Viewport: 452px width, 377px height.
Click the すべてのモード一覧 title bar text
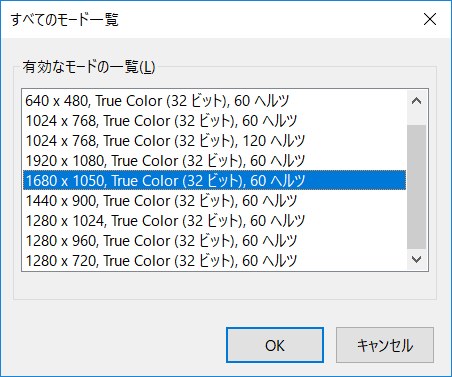[65, 20]
